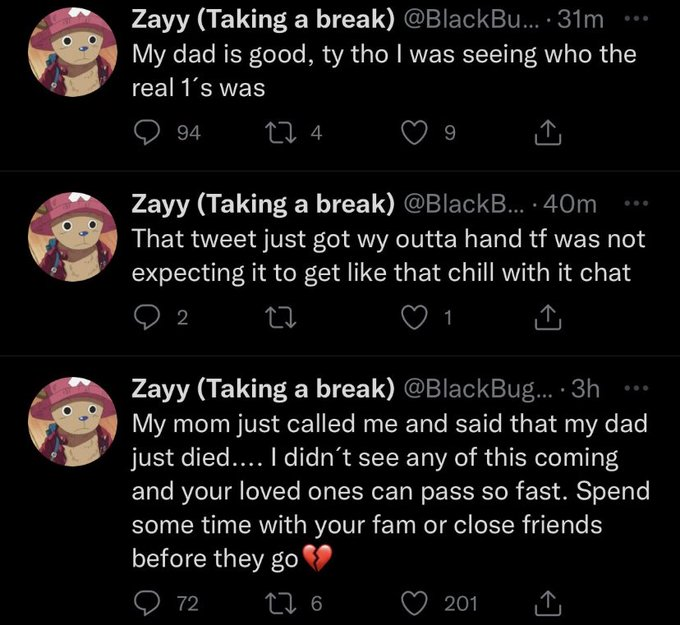Viewport: 680px width, 625px height.
Task: Like the "outta hand" tweet
Action: (413, 318)
